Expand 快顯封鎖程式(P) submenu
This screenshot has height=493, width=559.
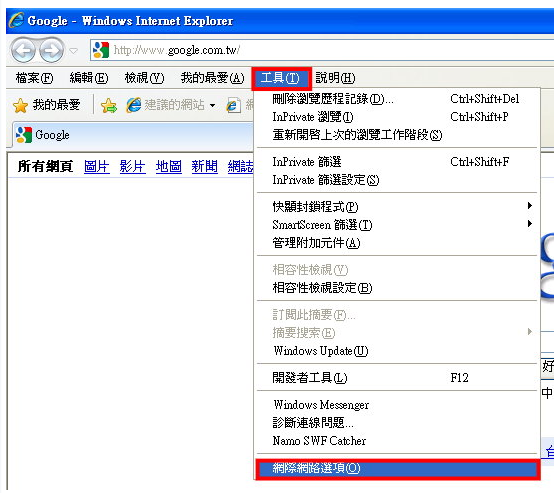(398, 207)
